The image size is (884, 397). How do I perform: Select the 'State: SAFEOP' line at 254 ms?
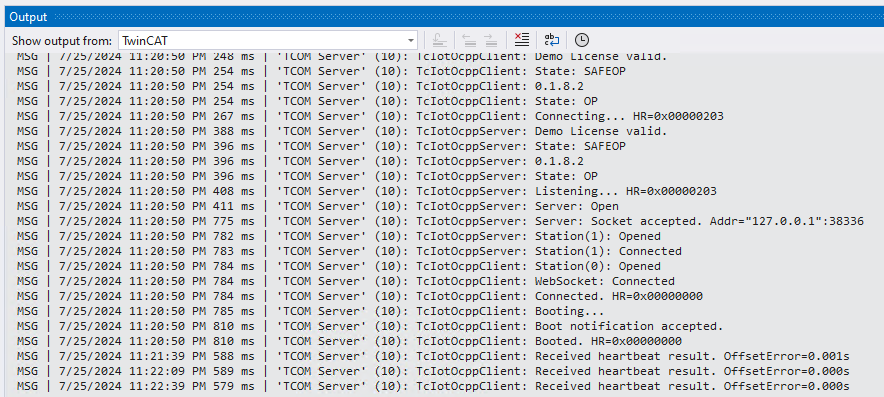coord(321,71)
